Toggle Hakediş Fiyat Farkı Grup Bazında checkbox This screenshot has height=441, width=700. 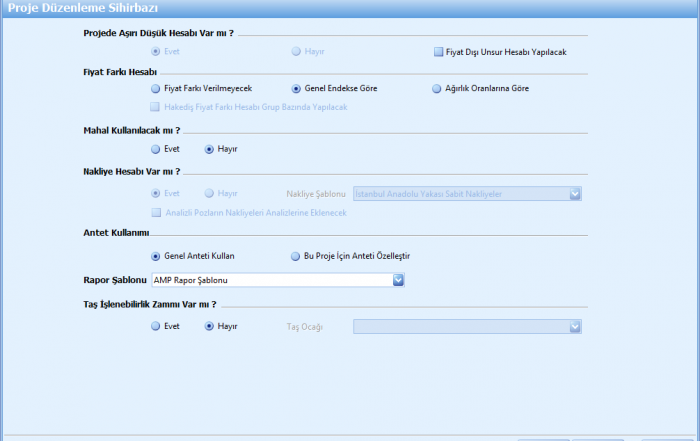click(x=155, y=107)
